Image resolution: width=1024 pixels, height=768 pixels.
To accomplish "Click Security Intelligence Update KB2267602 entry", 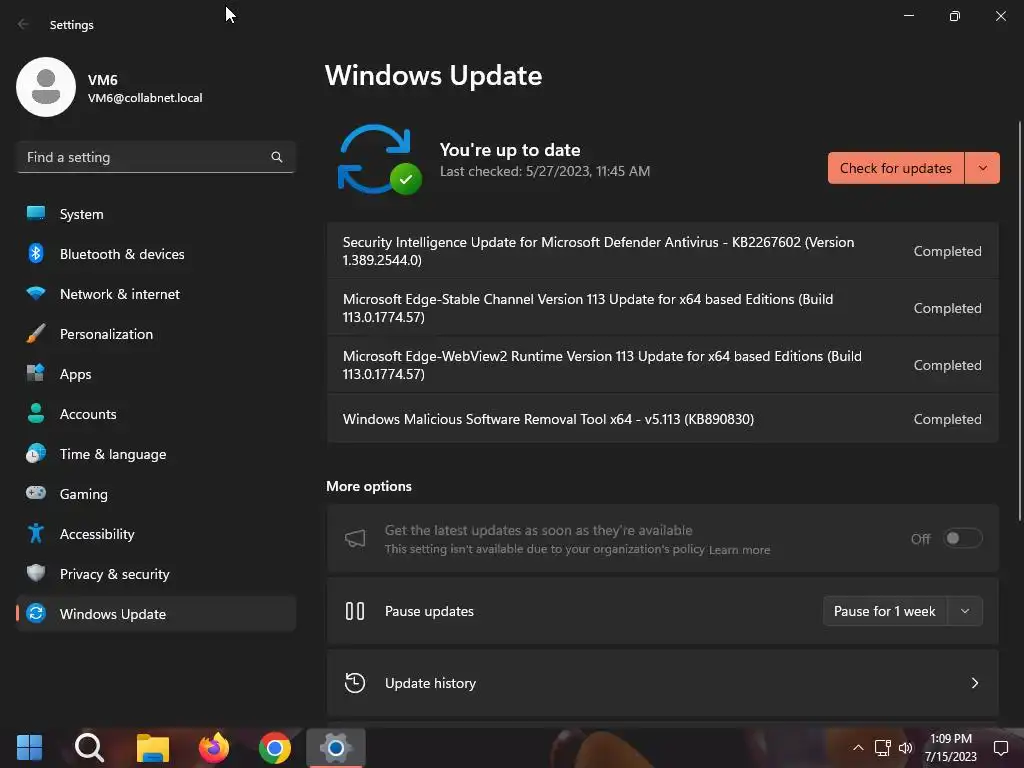I will pos(662,251).
